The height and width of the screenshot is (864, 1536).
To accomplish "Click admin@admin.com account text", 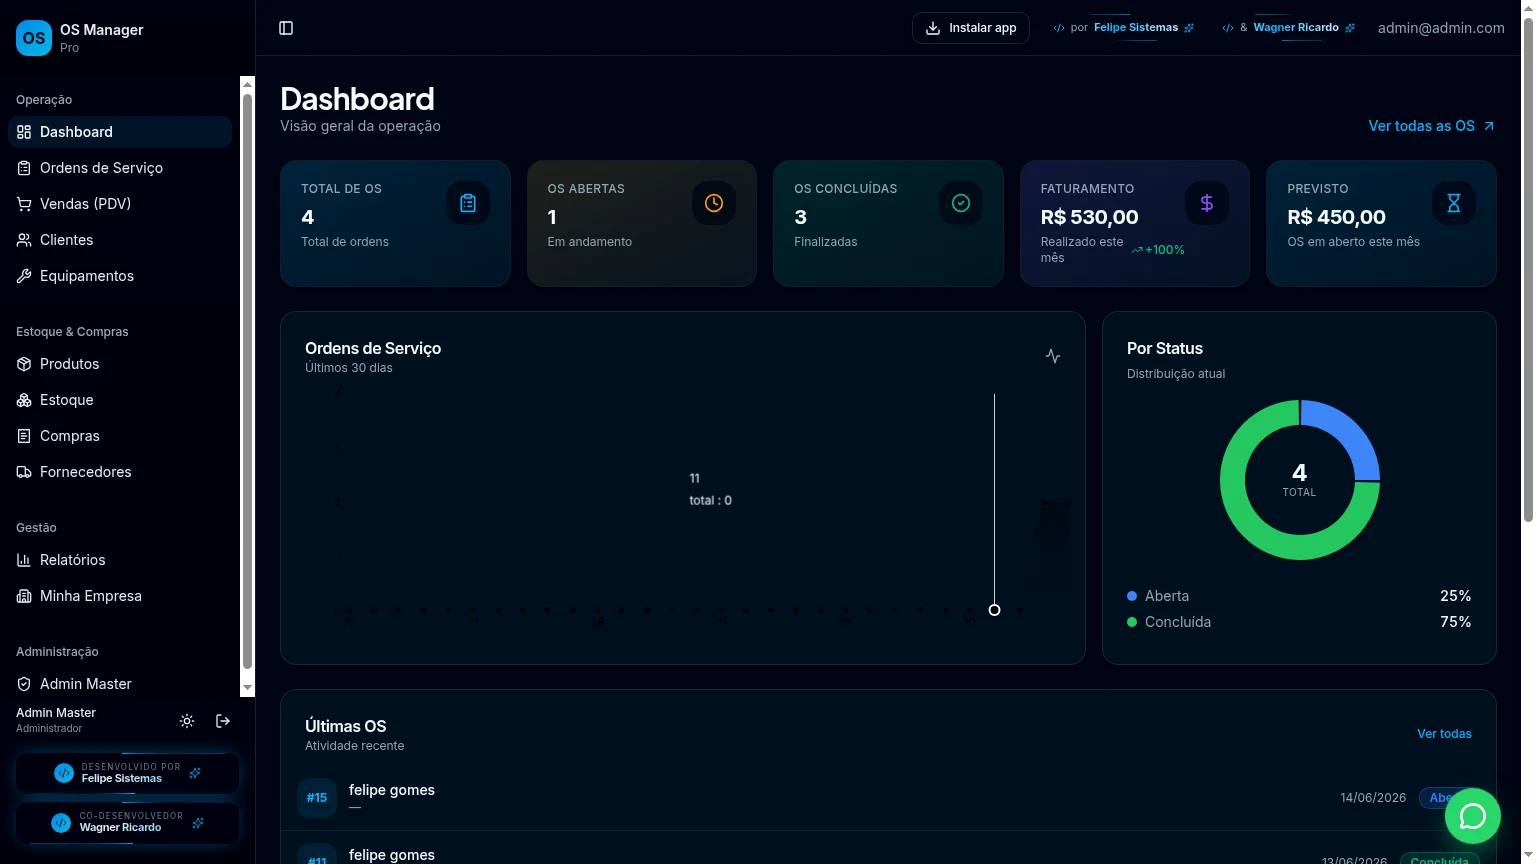I will tap(1441, 28).
